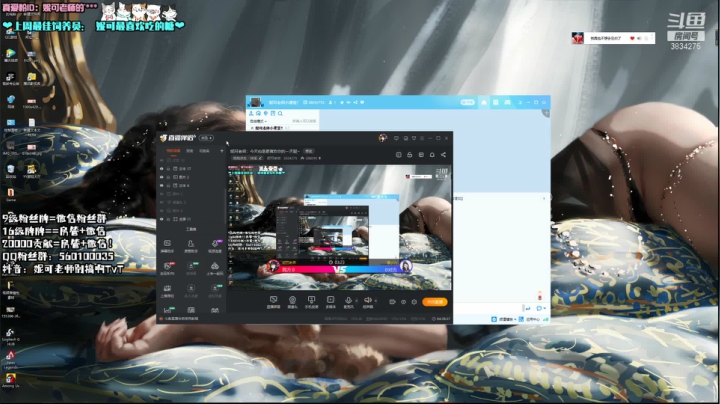Toggle eye icon of the topmost dimmed layer
720x404 pixels.
[161, 160]
